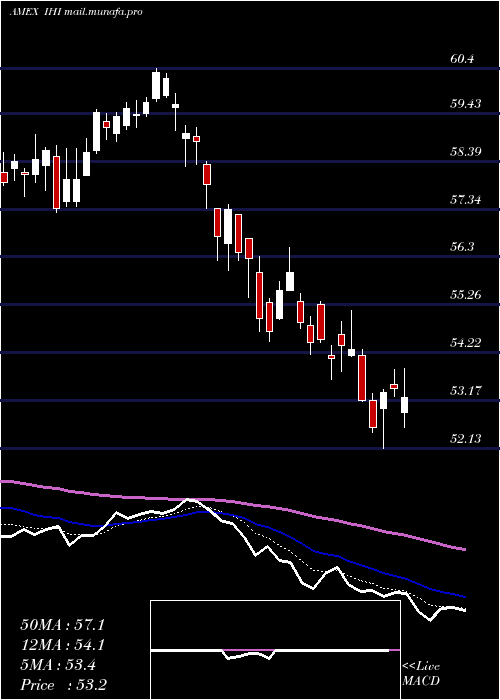
Task: Click inside the MACD histogram box
Action: point(275,650)
